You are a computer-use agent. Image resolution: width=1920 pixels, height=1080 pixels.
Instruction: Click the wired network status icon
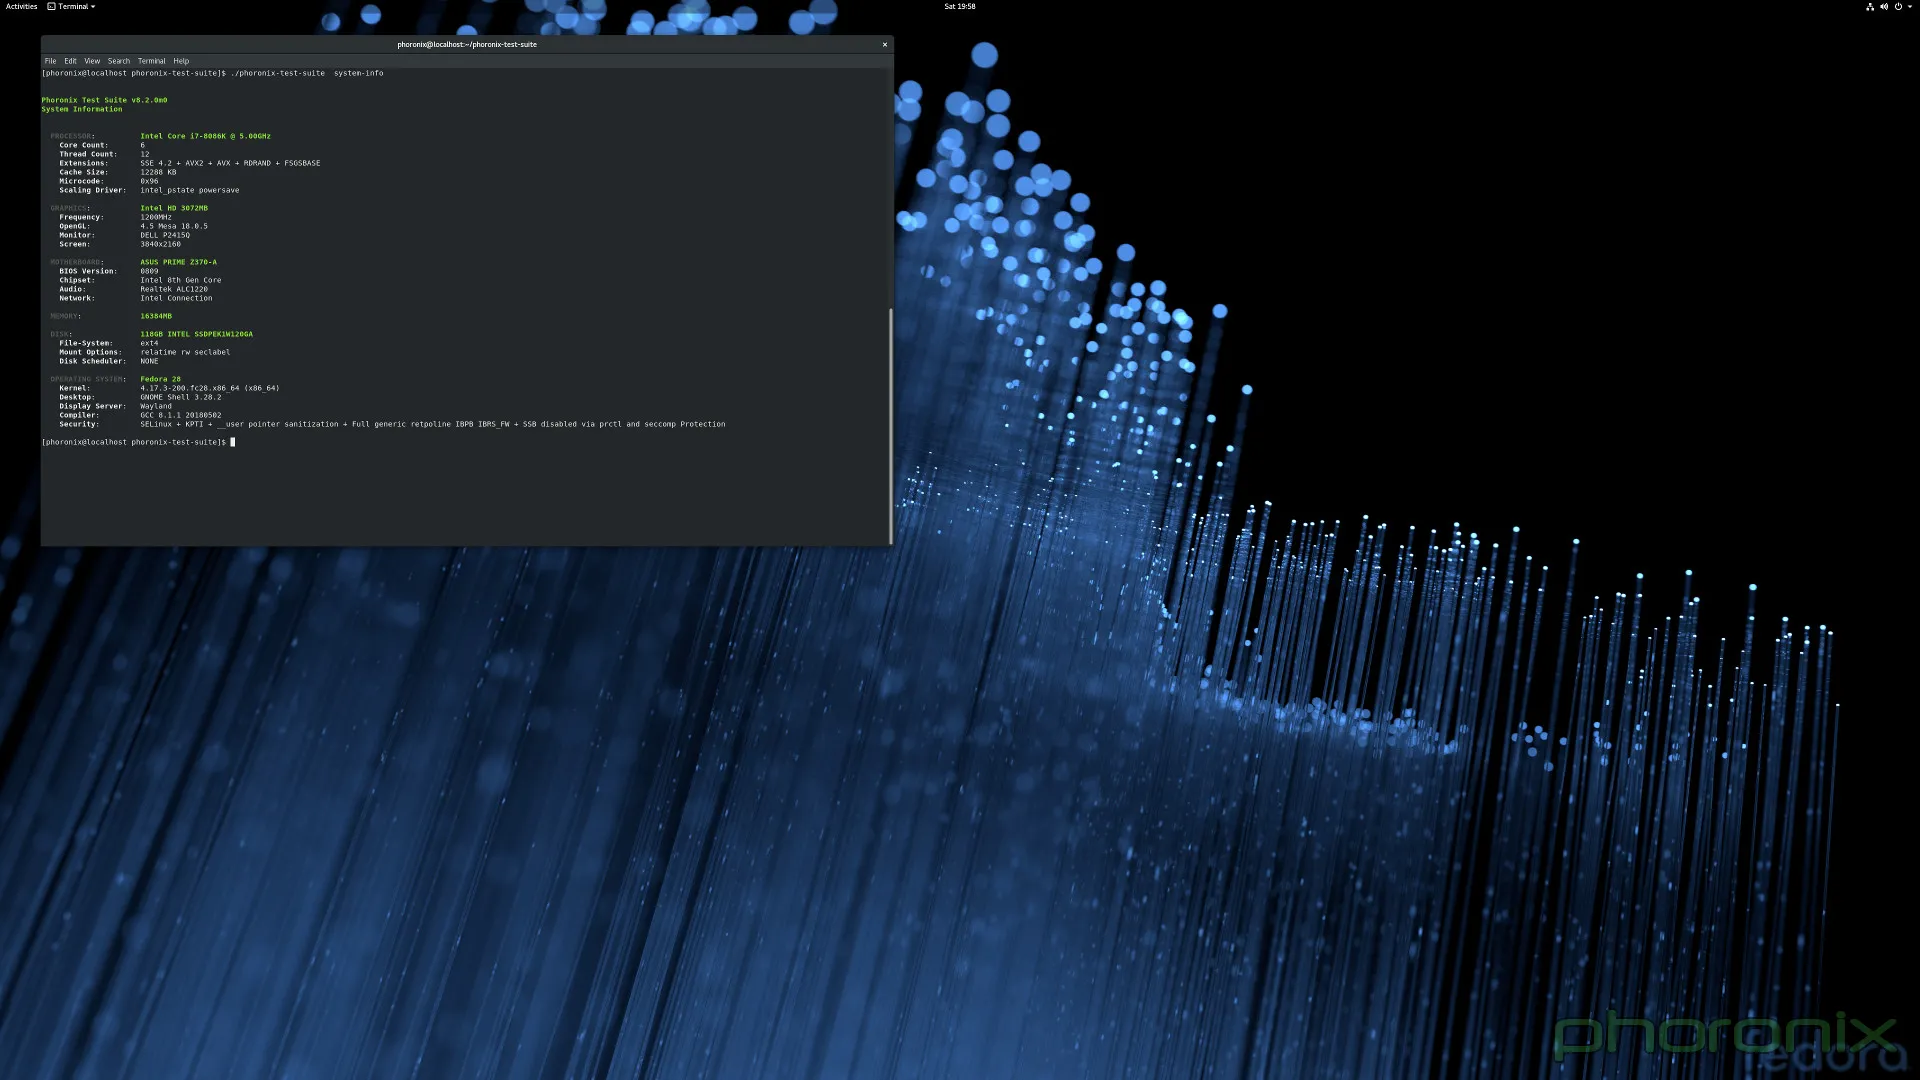(x=1869, y=6)
